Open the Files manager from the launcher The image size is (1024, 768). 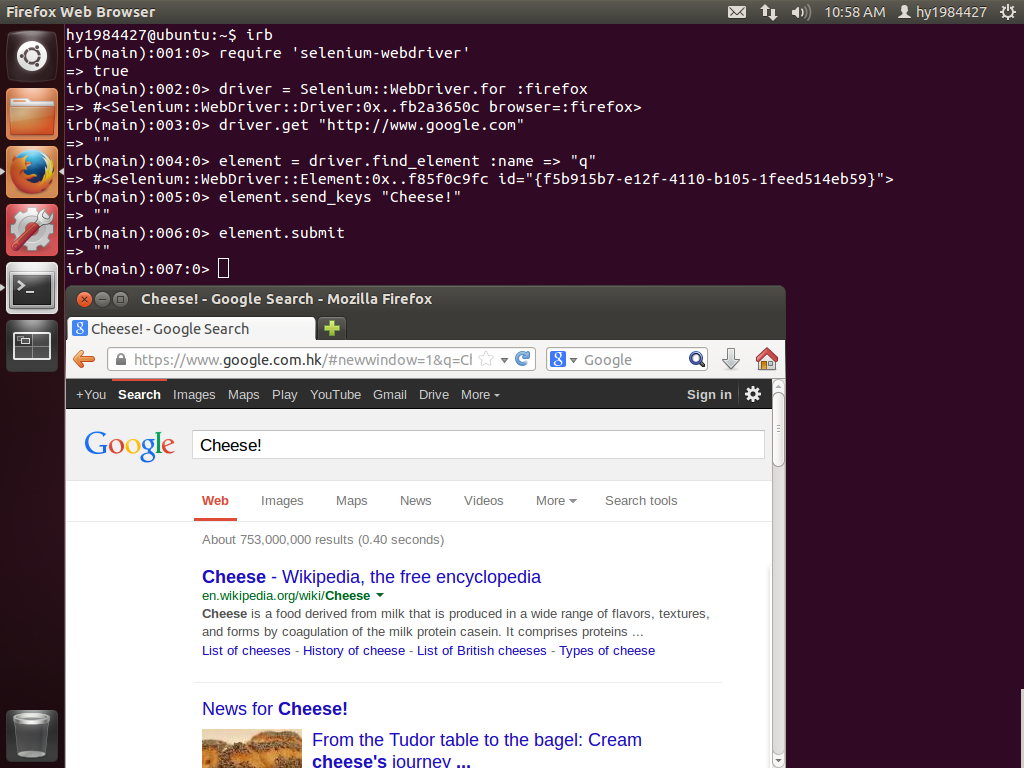pyautogui.click(x=31, y=114)
